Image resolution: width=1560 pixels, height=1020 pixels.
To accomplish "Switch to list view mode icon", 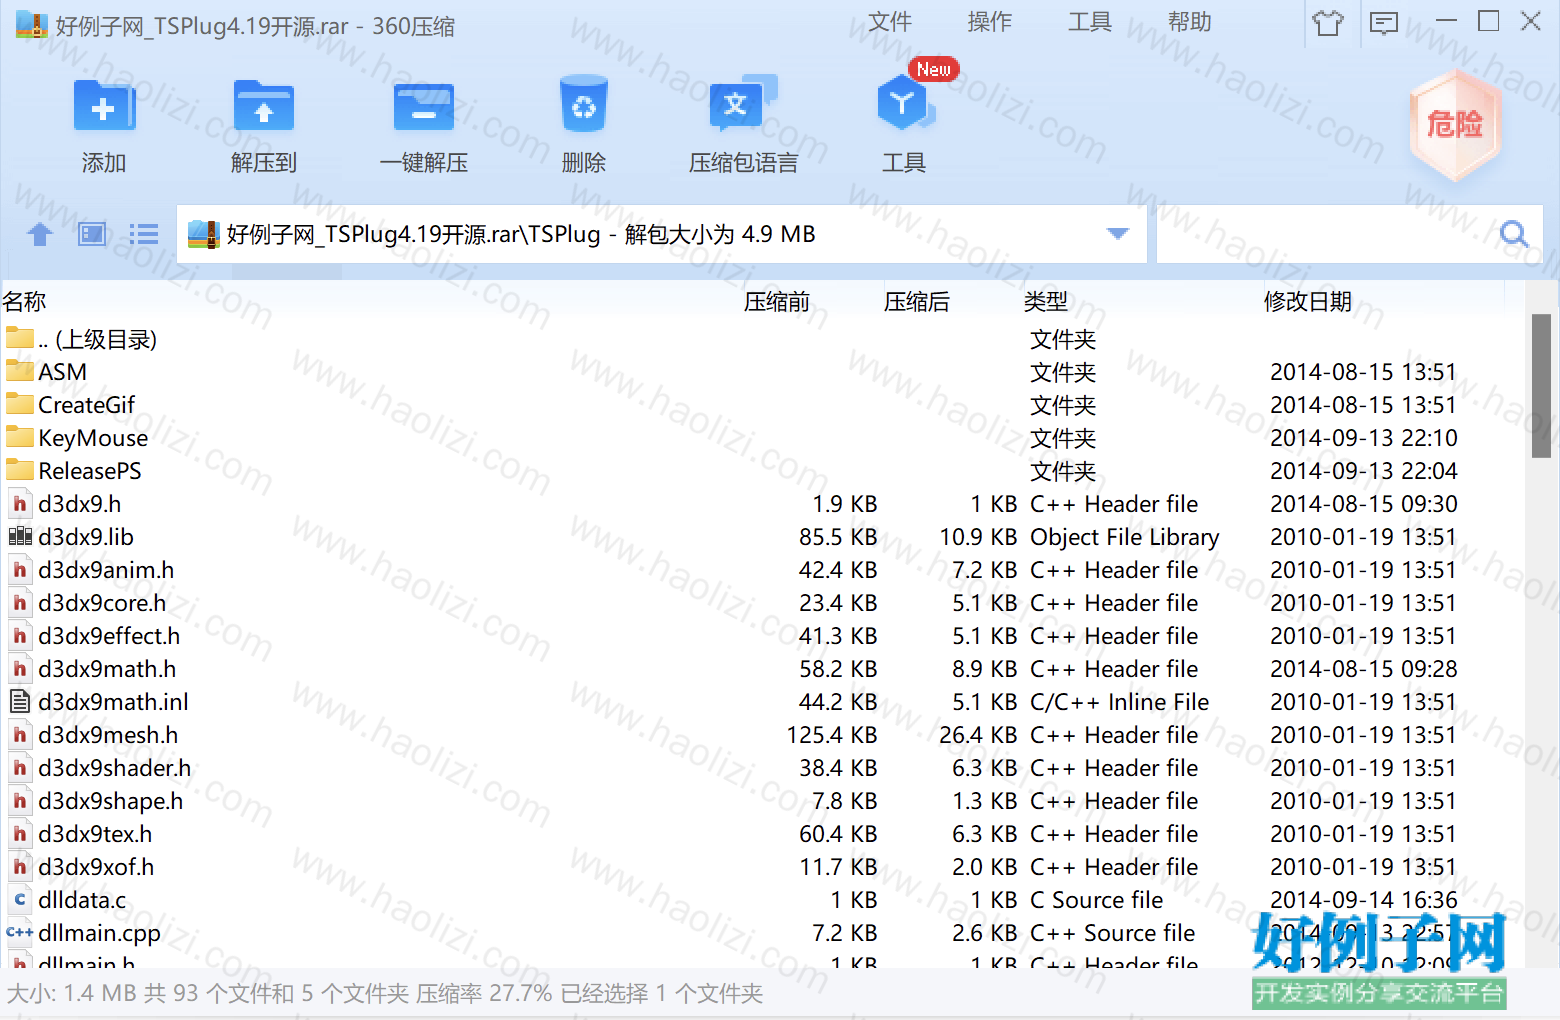I will tap(144, 234).
